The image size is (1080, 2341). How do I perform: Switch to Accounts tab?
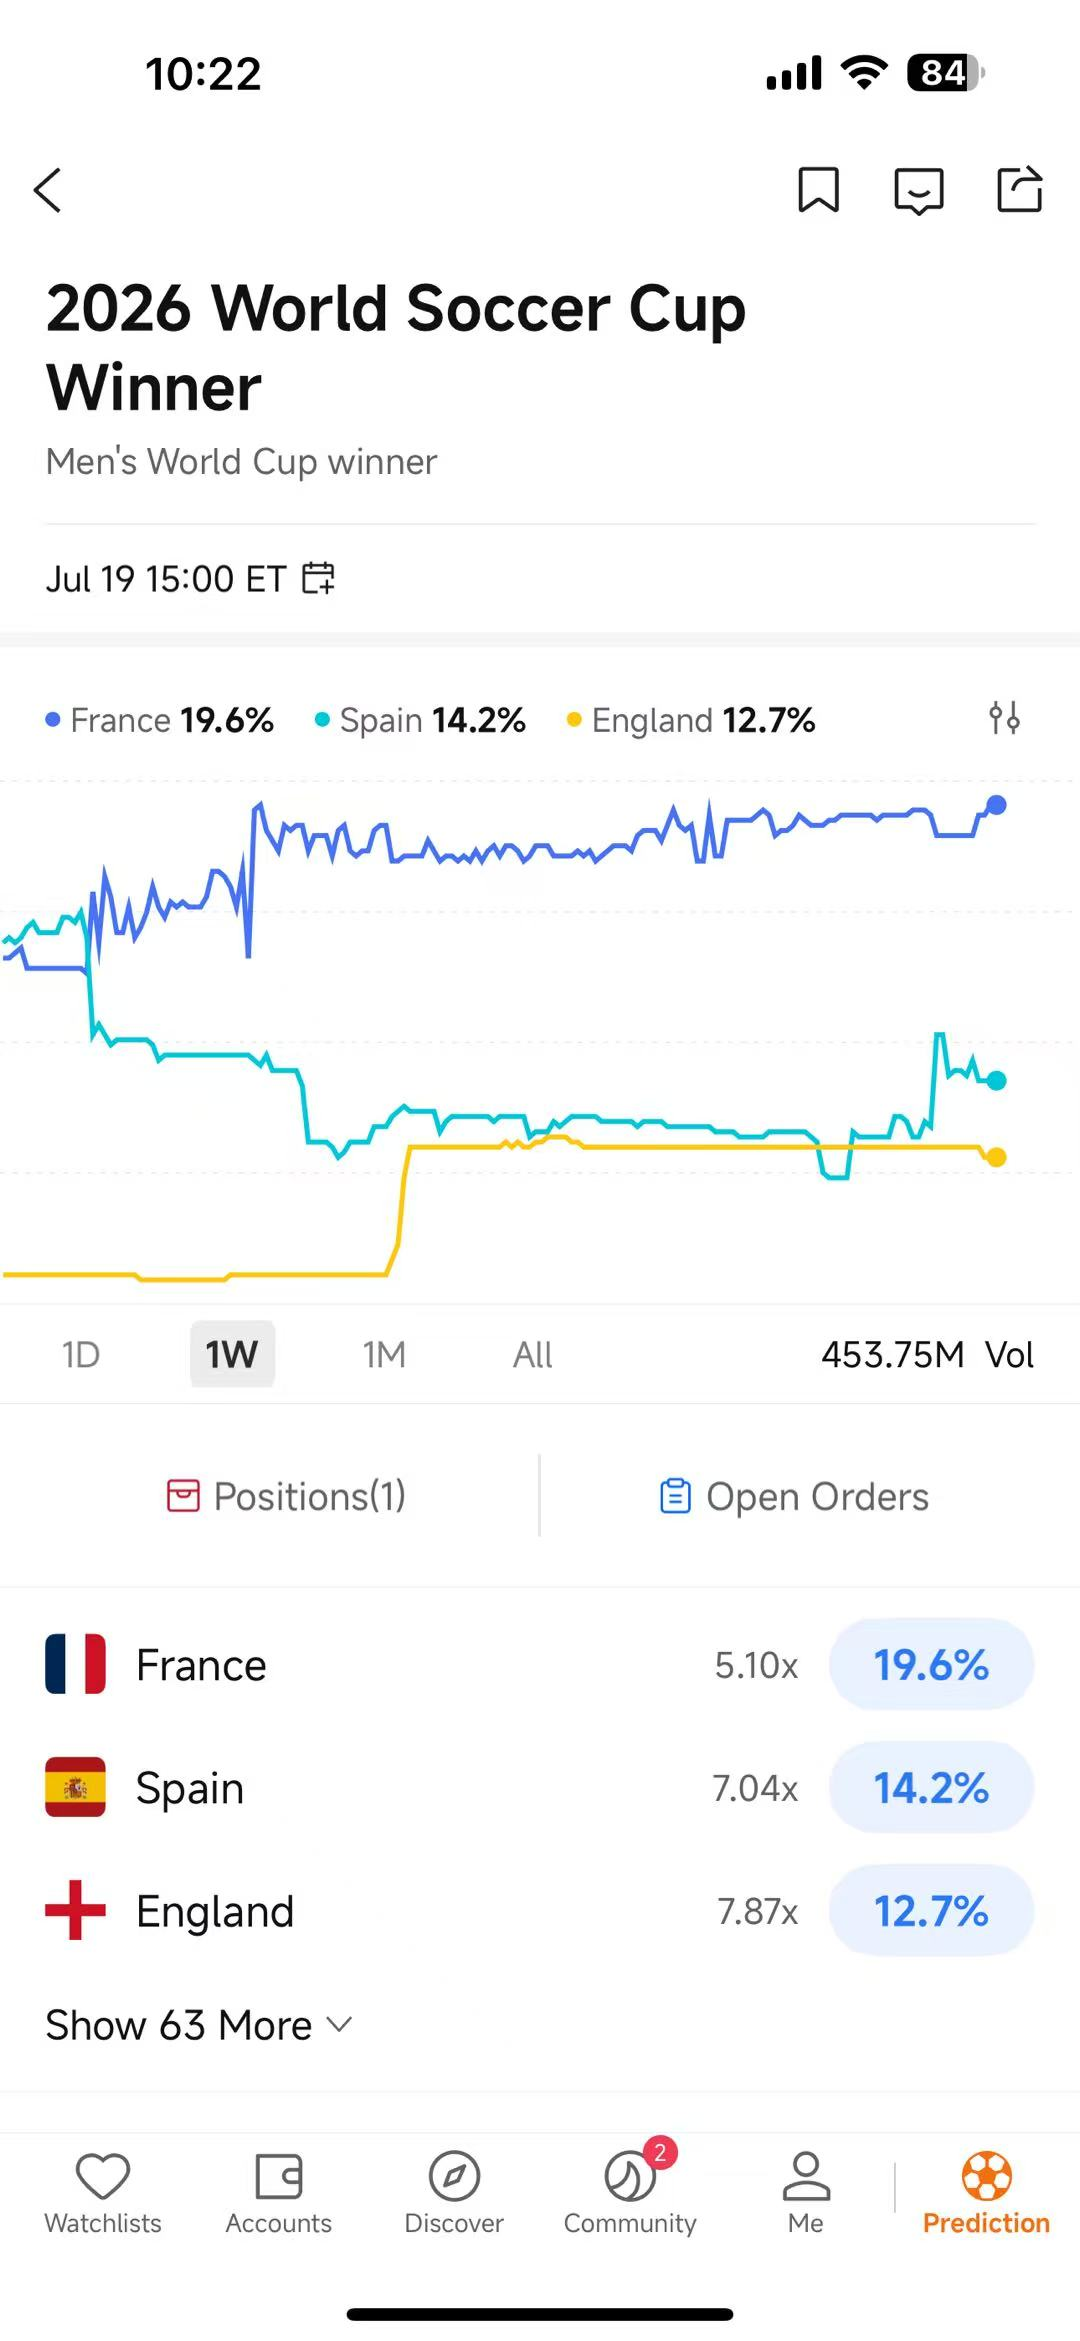coord(278,2194)
